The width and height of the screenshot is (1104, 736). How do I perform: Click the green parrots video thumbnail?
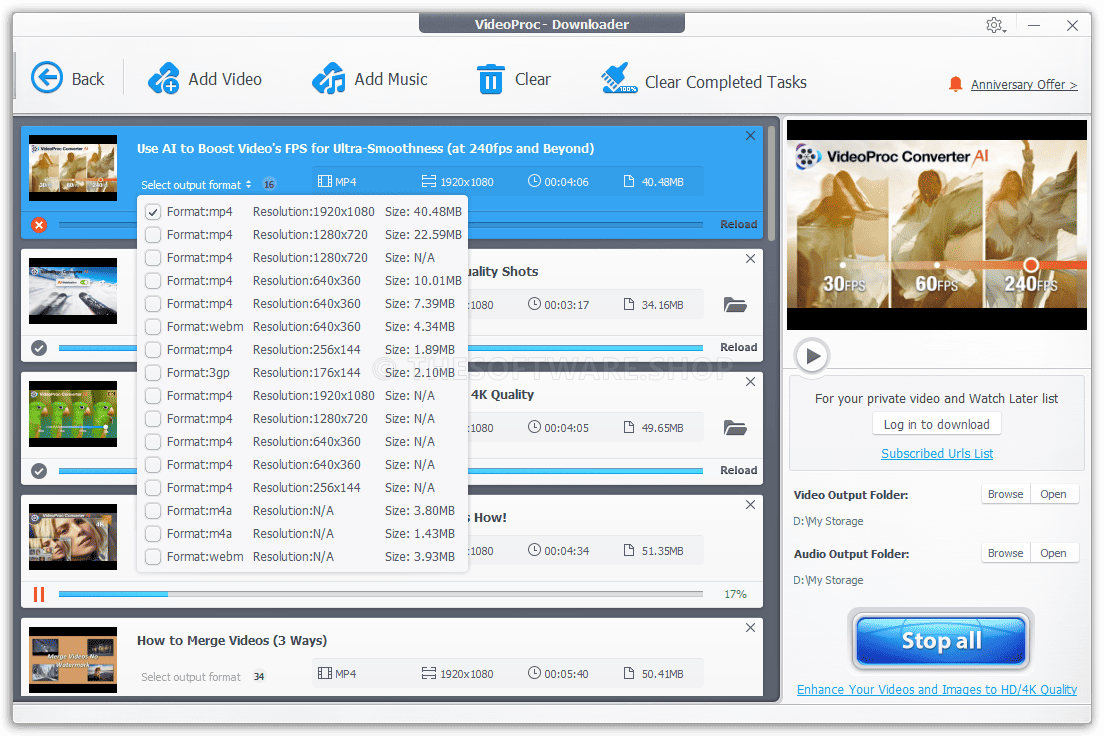click(x=73, y=414)
